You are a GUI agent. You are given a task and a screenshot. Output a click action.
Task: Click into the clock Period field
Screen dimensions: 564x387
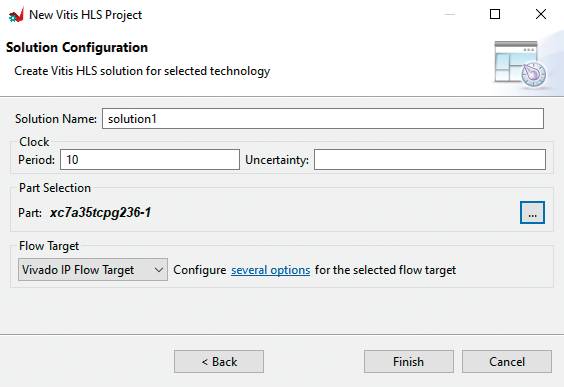150,160
